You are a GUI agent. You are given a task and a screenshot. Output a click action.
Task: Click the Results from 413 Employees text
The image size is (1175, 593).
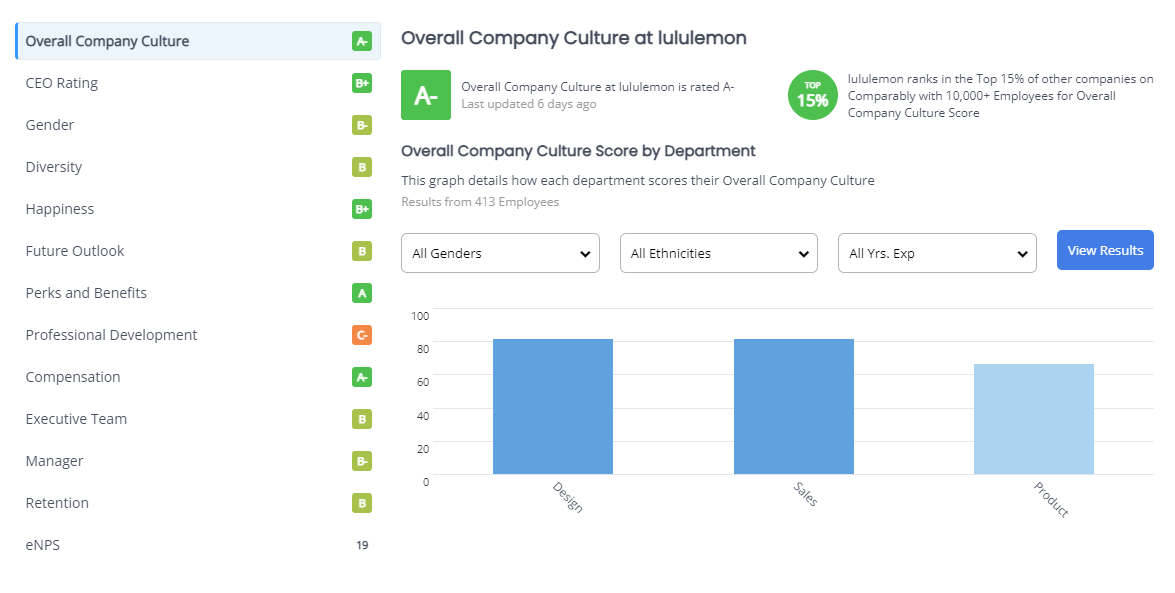tap(480, 202)
